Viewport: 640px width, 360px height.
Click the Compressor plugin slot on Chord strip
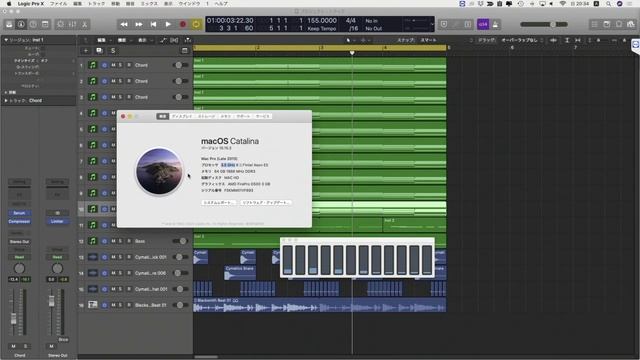[x=19, y=221]
